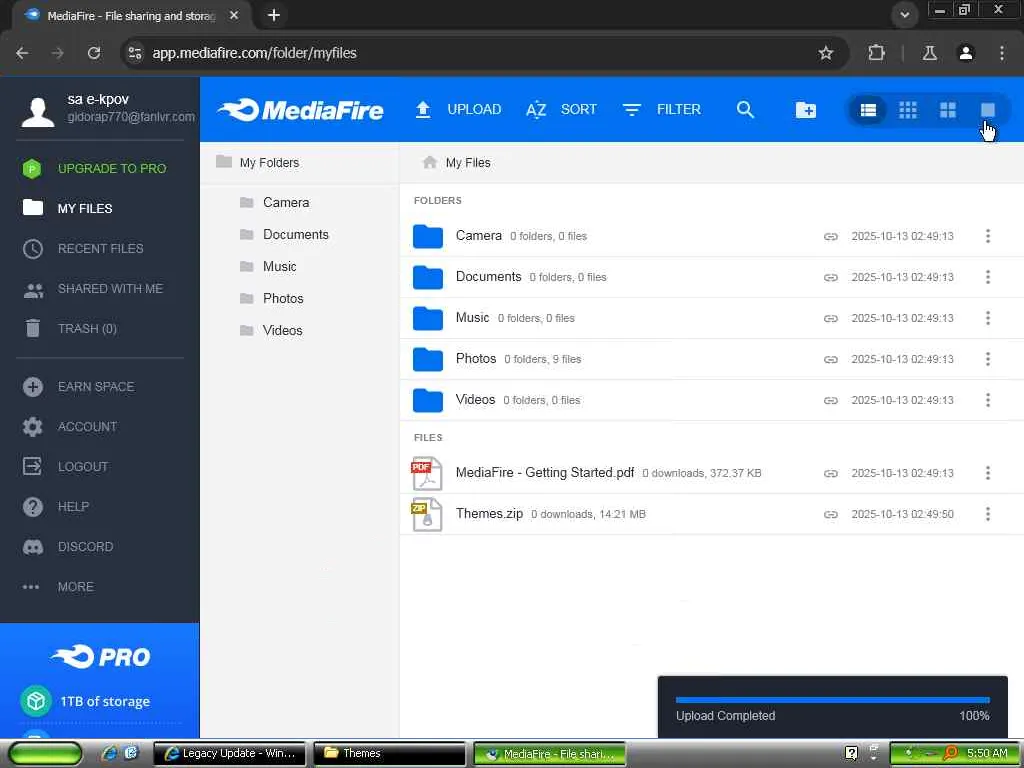
Task: Open three-dot menu for Videos folder
Action: [x=987, y=400]
